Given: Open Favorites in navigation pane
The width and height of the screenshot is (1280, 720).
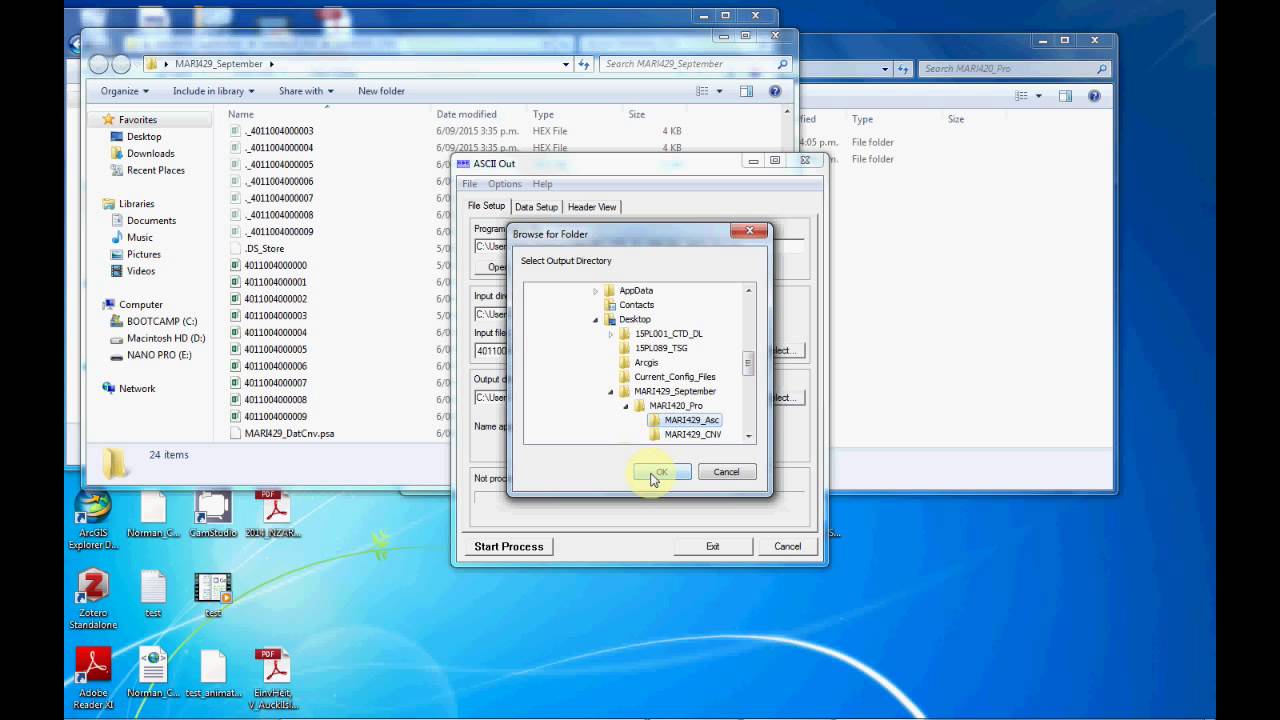Looking at the screenshot, I should click(x=137, y=120).
